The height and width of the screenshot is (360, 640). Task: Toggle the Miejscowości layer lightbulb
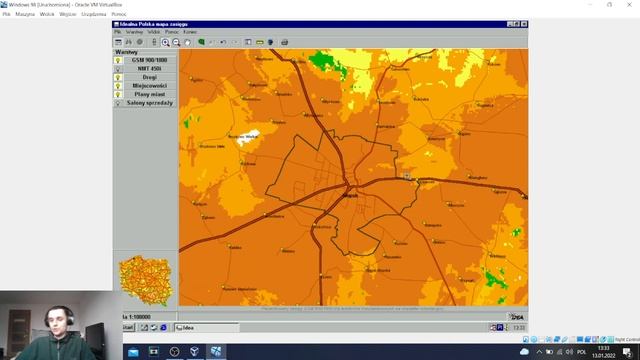[118, 86]
